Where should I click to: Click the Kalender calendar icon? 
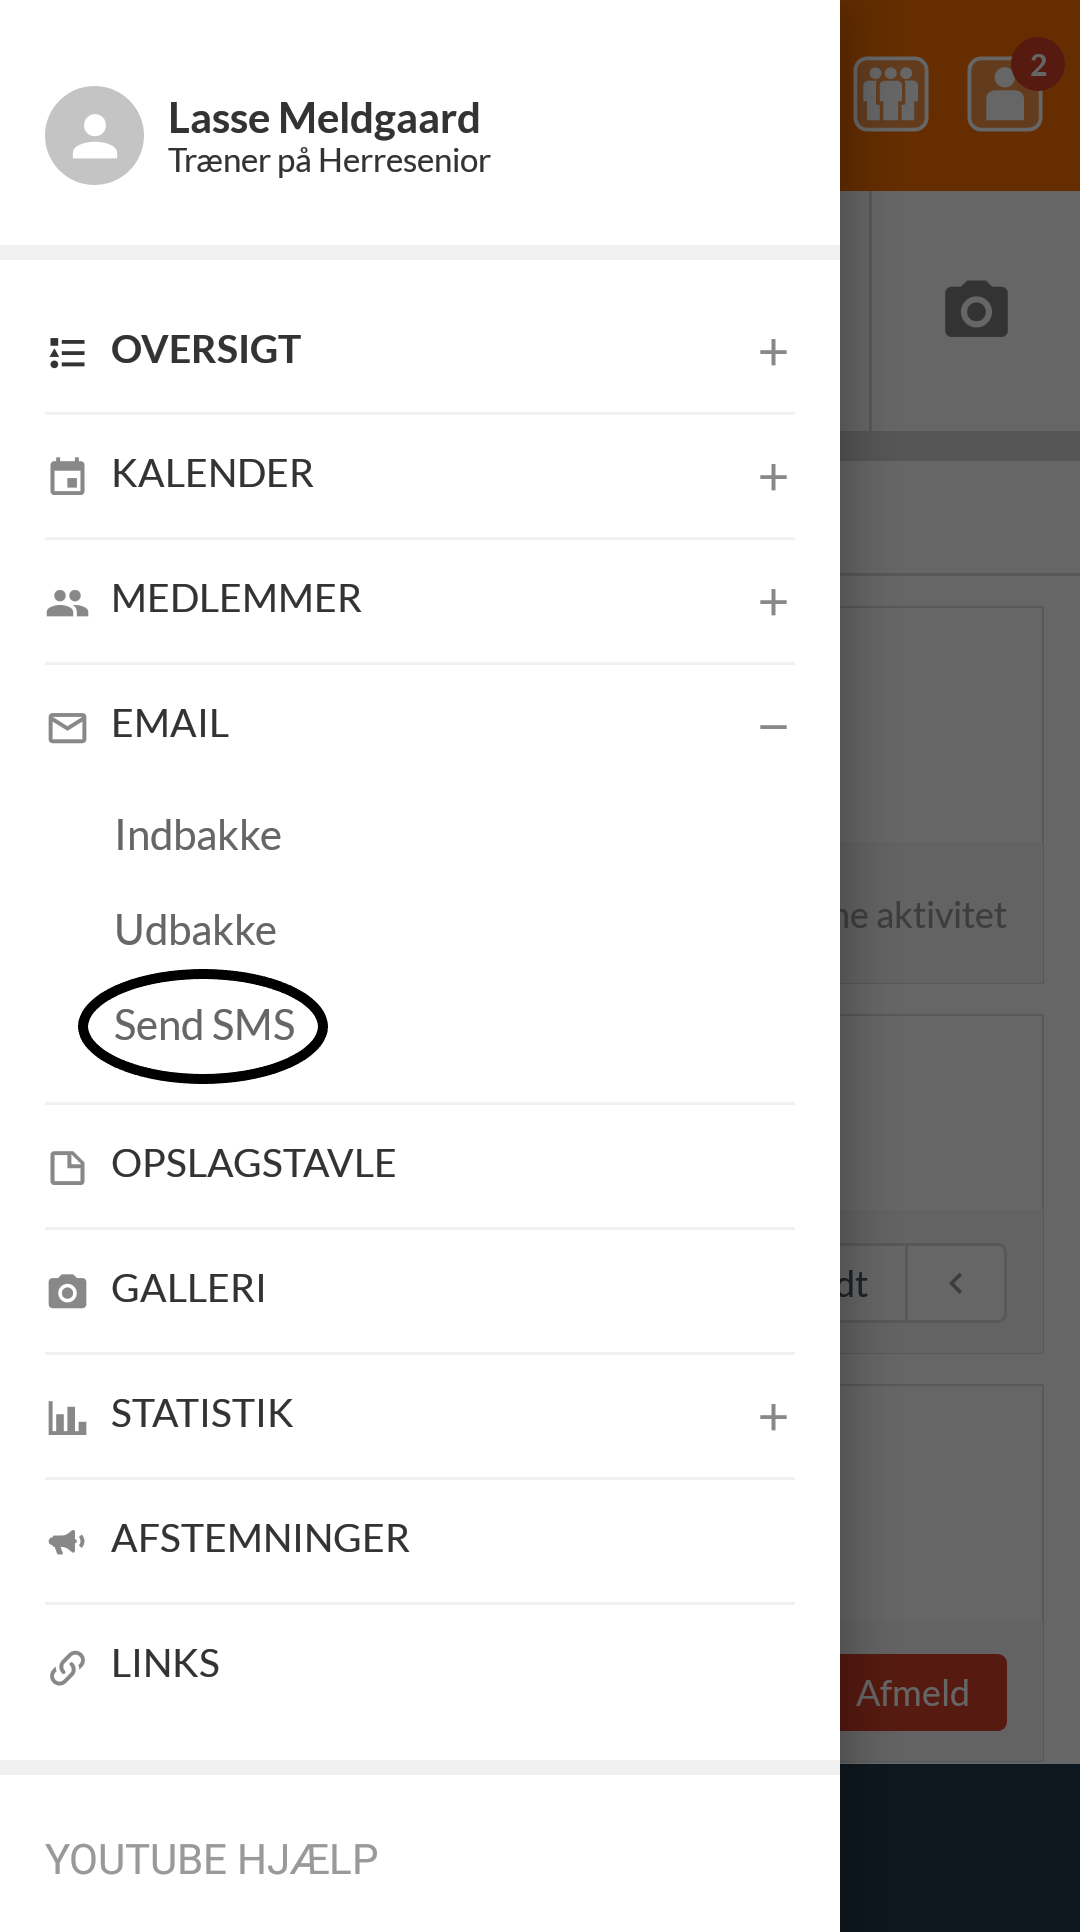pos(67,476)
